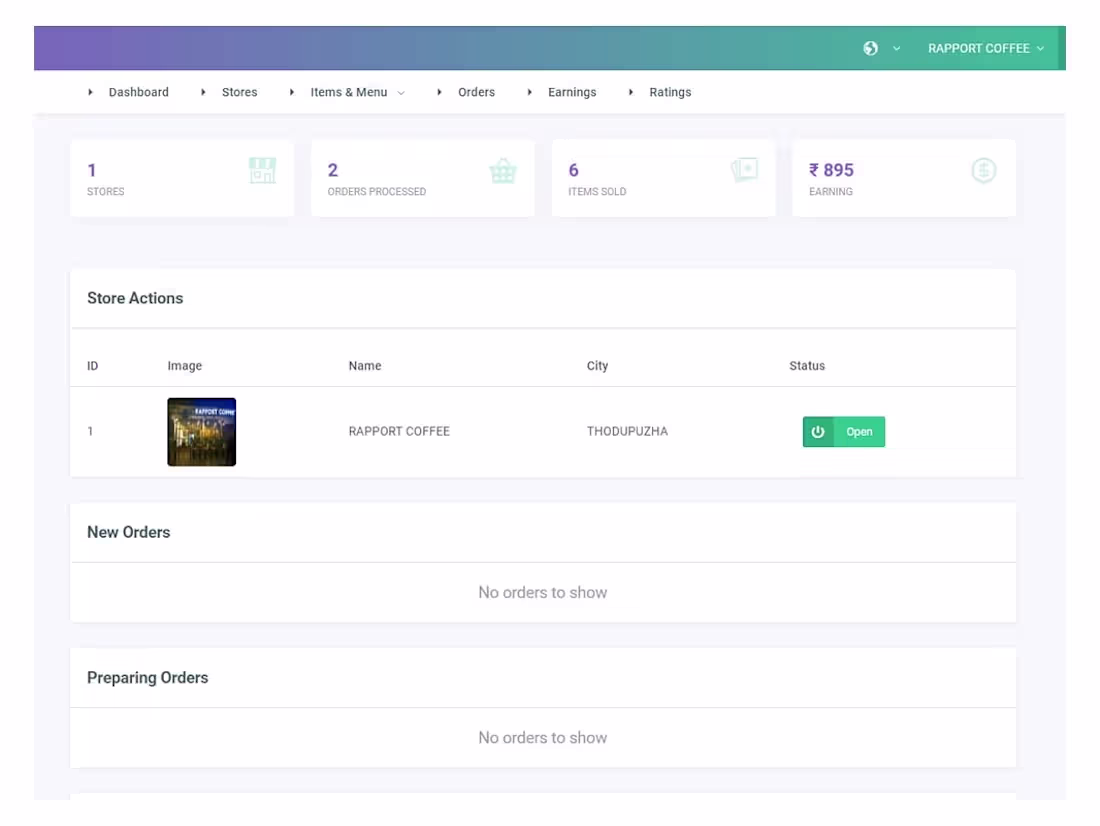The width and height of the screenshot is (1100, 826).
Task: Expand the language chevron dropdown
Action: pos(896,48)
